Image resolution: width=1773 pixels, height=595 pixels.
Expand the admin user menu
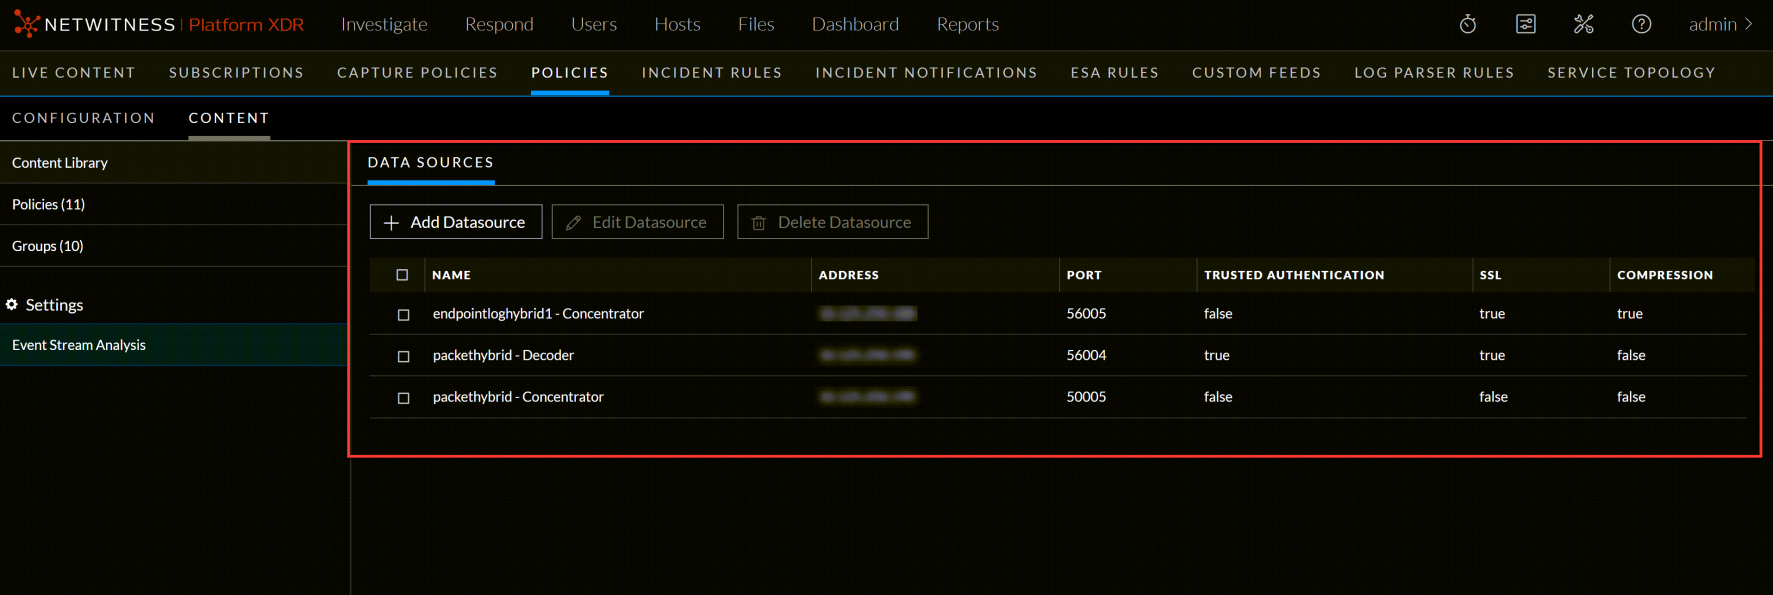point(1720,24)
